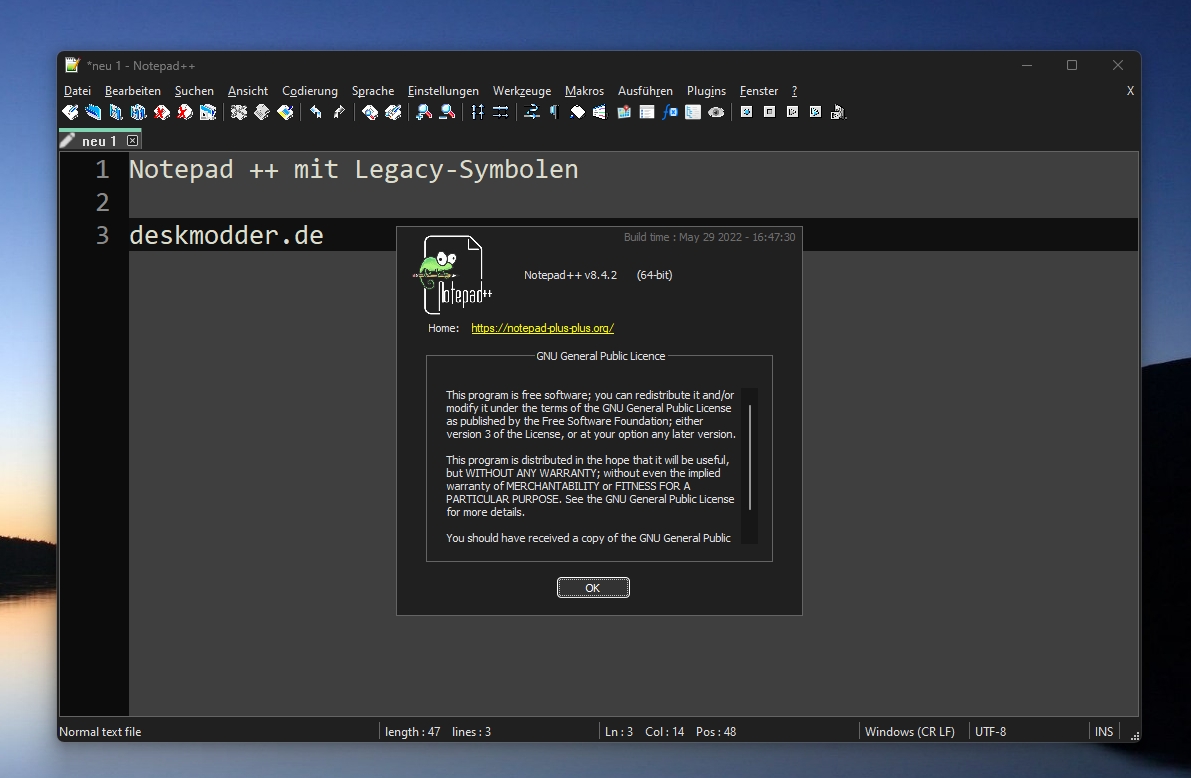Open the Datei menu
Image resolution: width=1191 pixels, height=778 pixels.
tap(77, 91)
